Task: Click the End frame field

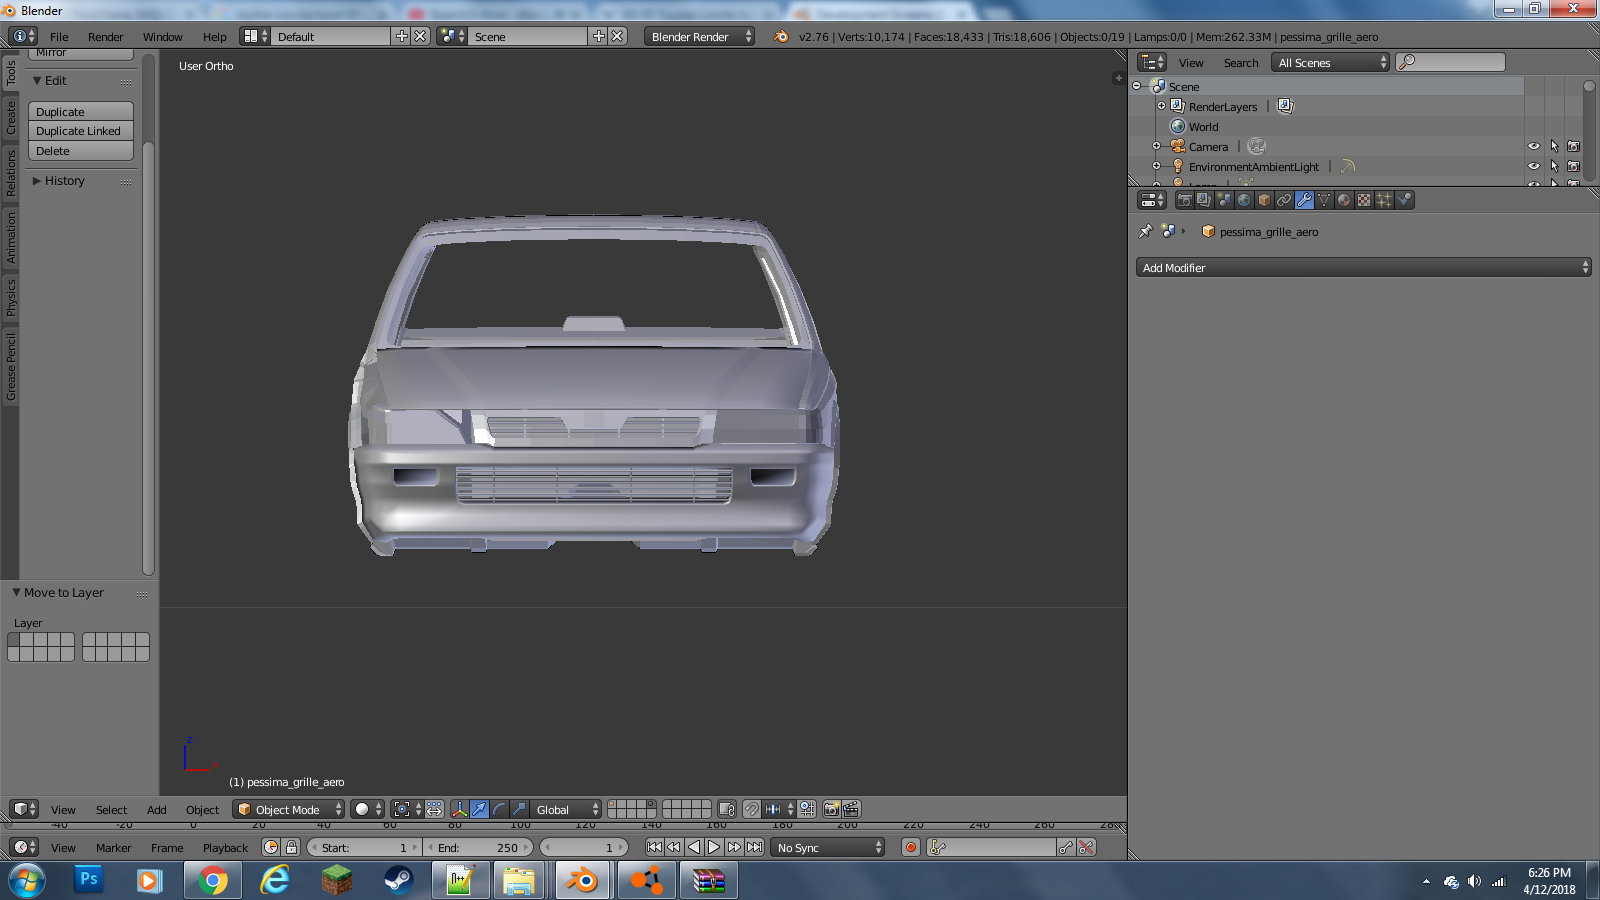Action: pyautogui.click(x=478, y=847)
